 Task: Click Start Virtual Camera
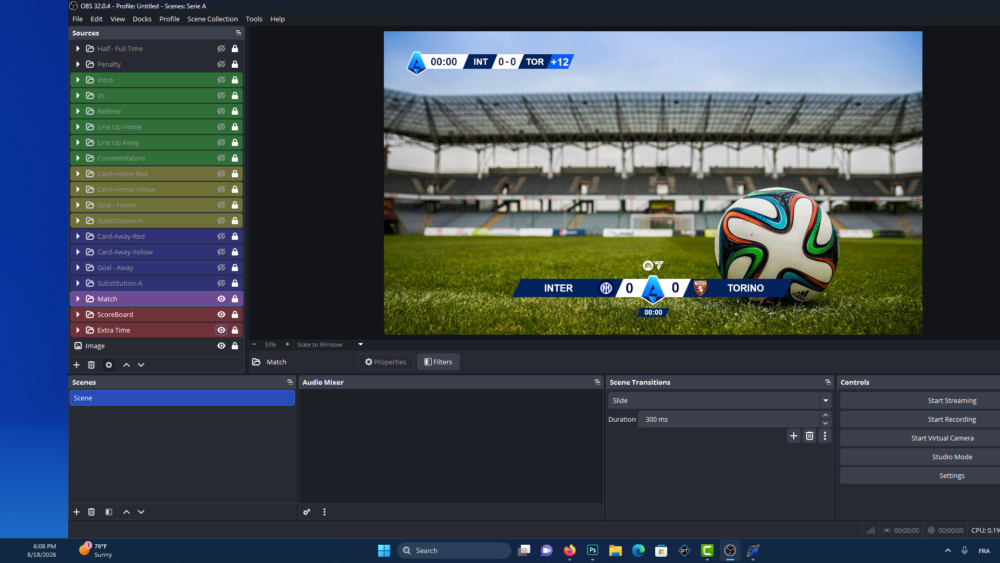tap(942, 438)
